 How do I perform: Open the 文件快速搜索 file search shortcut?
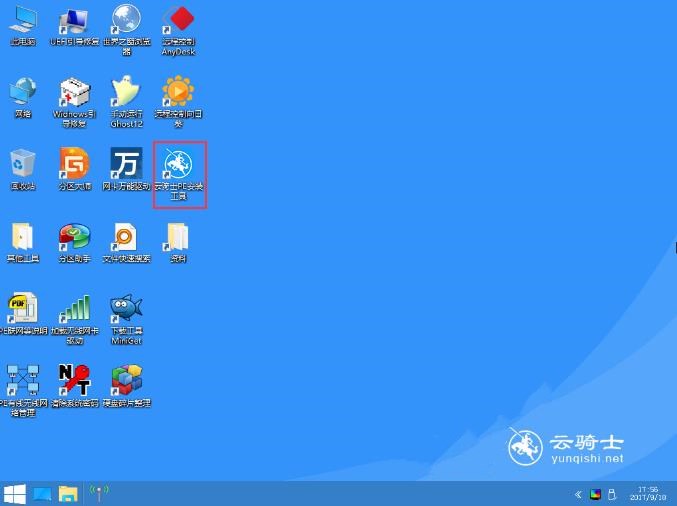tap(127, 243)
